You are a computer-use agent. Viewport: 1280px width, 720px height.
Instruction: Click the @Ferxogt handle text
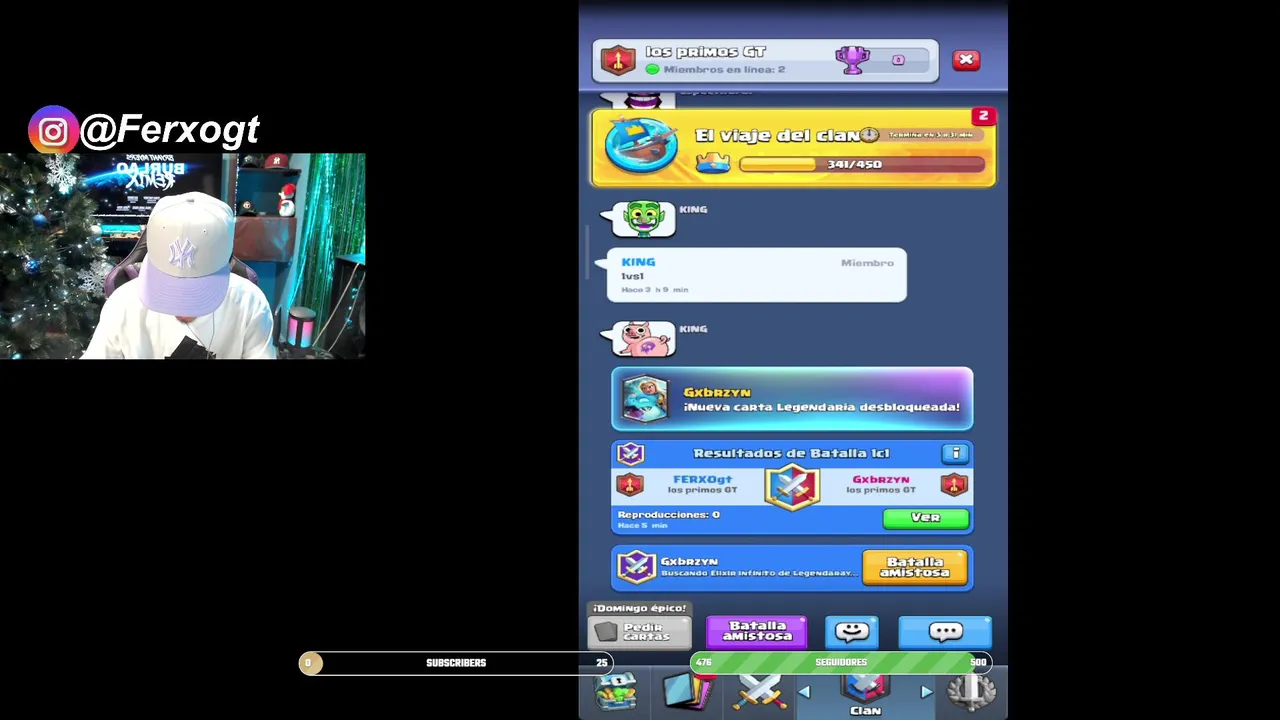[171, 130]
